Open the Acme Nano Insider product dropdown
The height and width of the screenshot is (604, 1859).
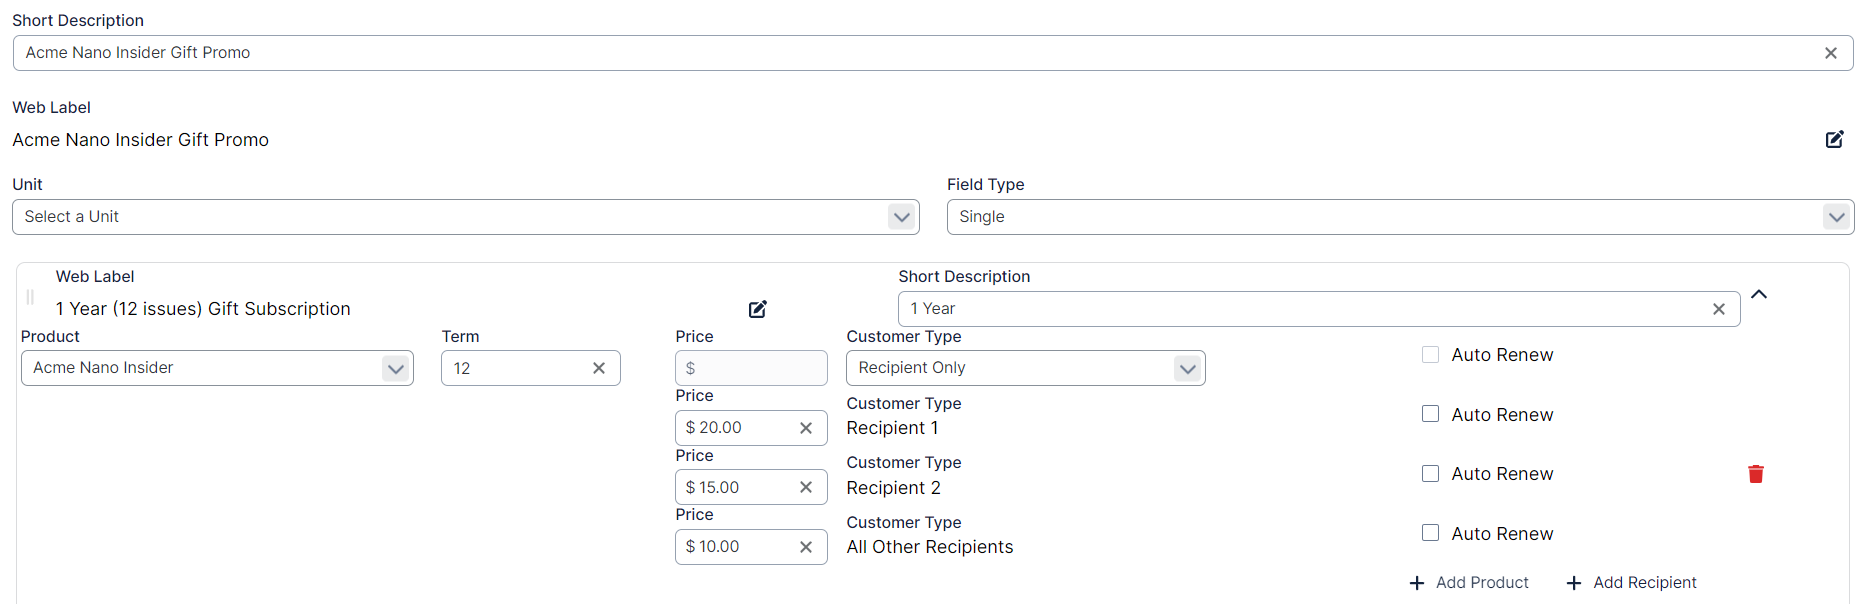click(395, 368)
